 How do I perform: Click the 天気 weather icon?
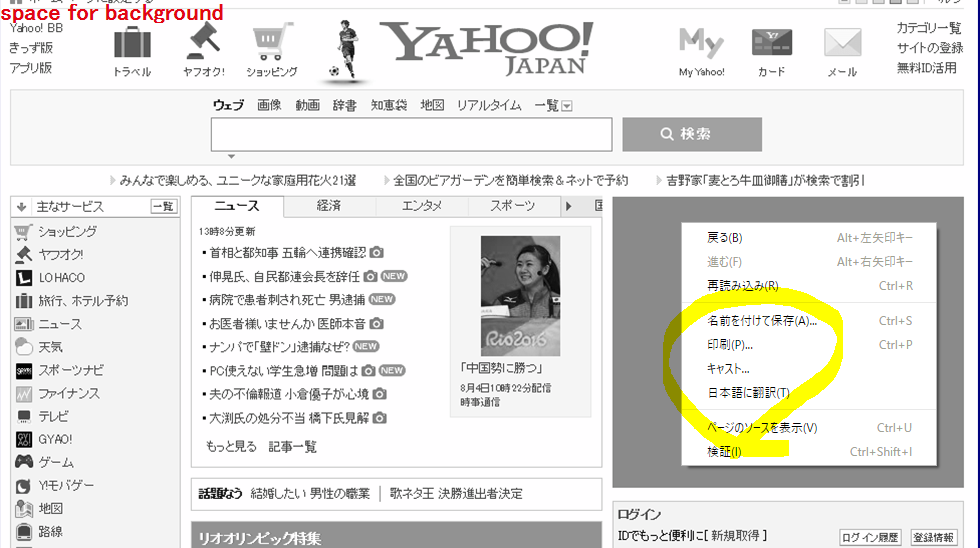pyautogui.click(x=24, y=347)
